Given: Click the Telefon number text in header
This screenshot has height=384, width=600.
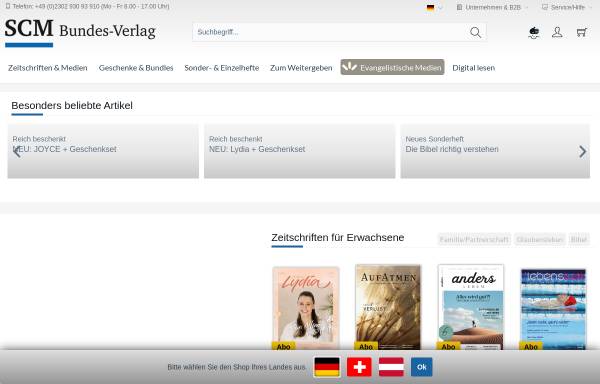Looking at the screenshot, I should (88, 7).
